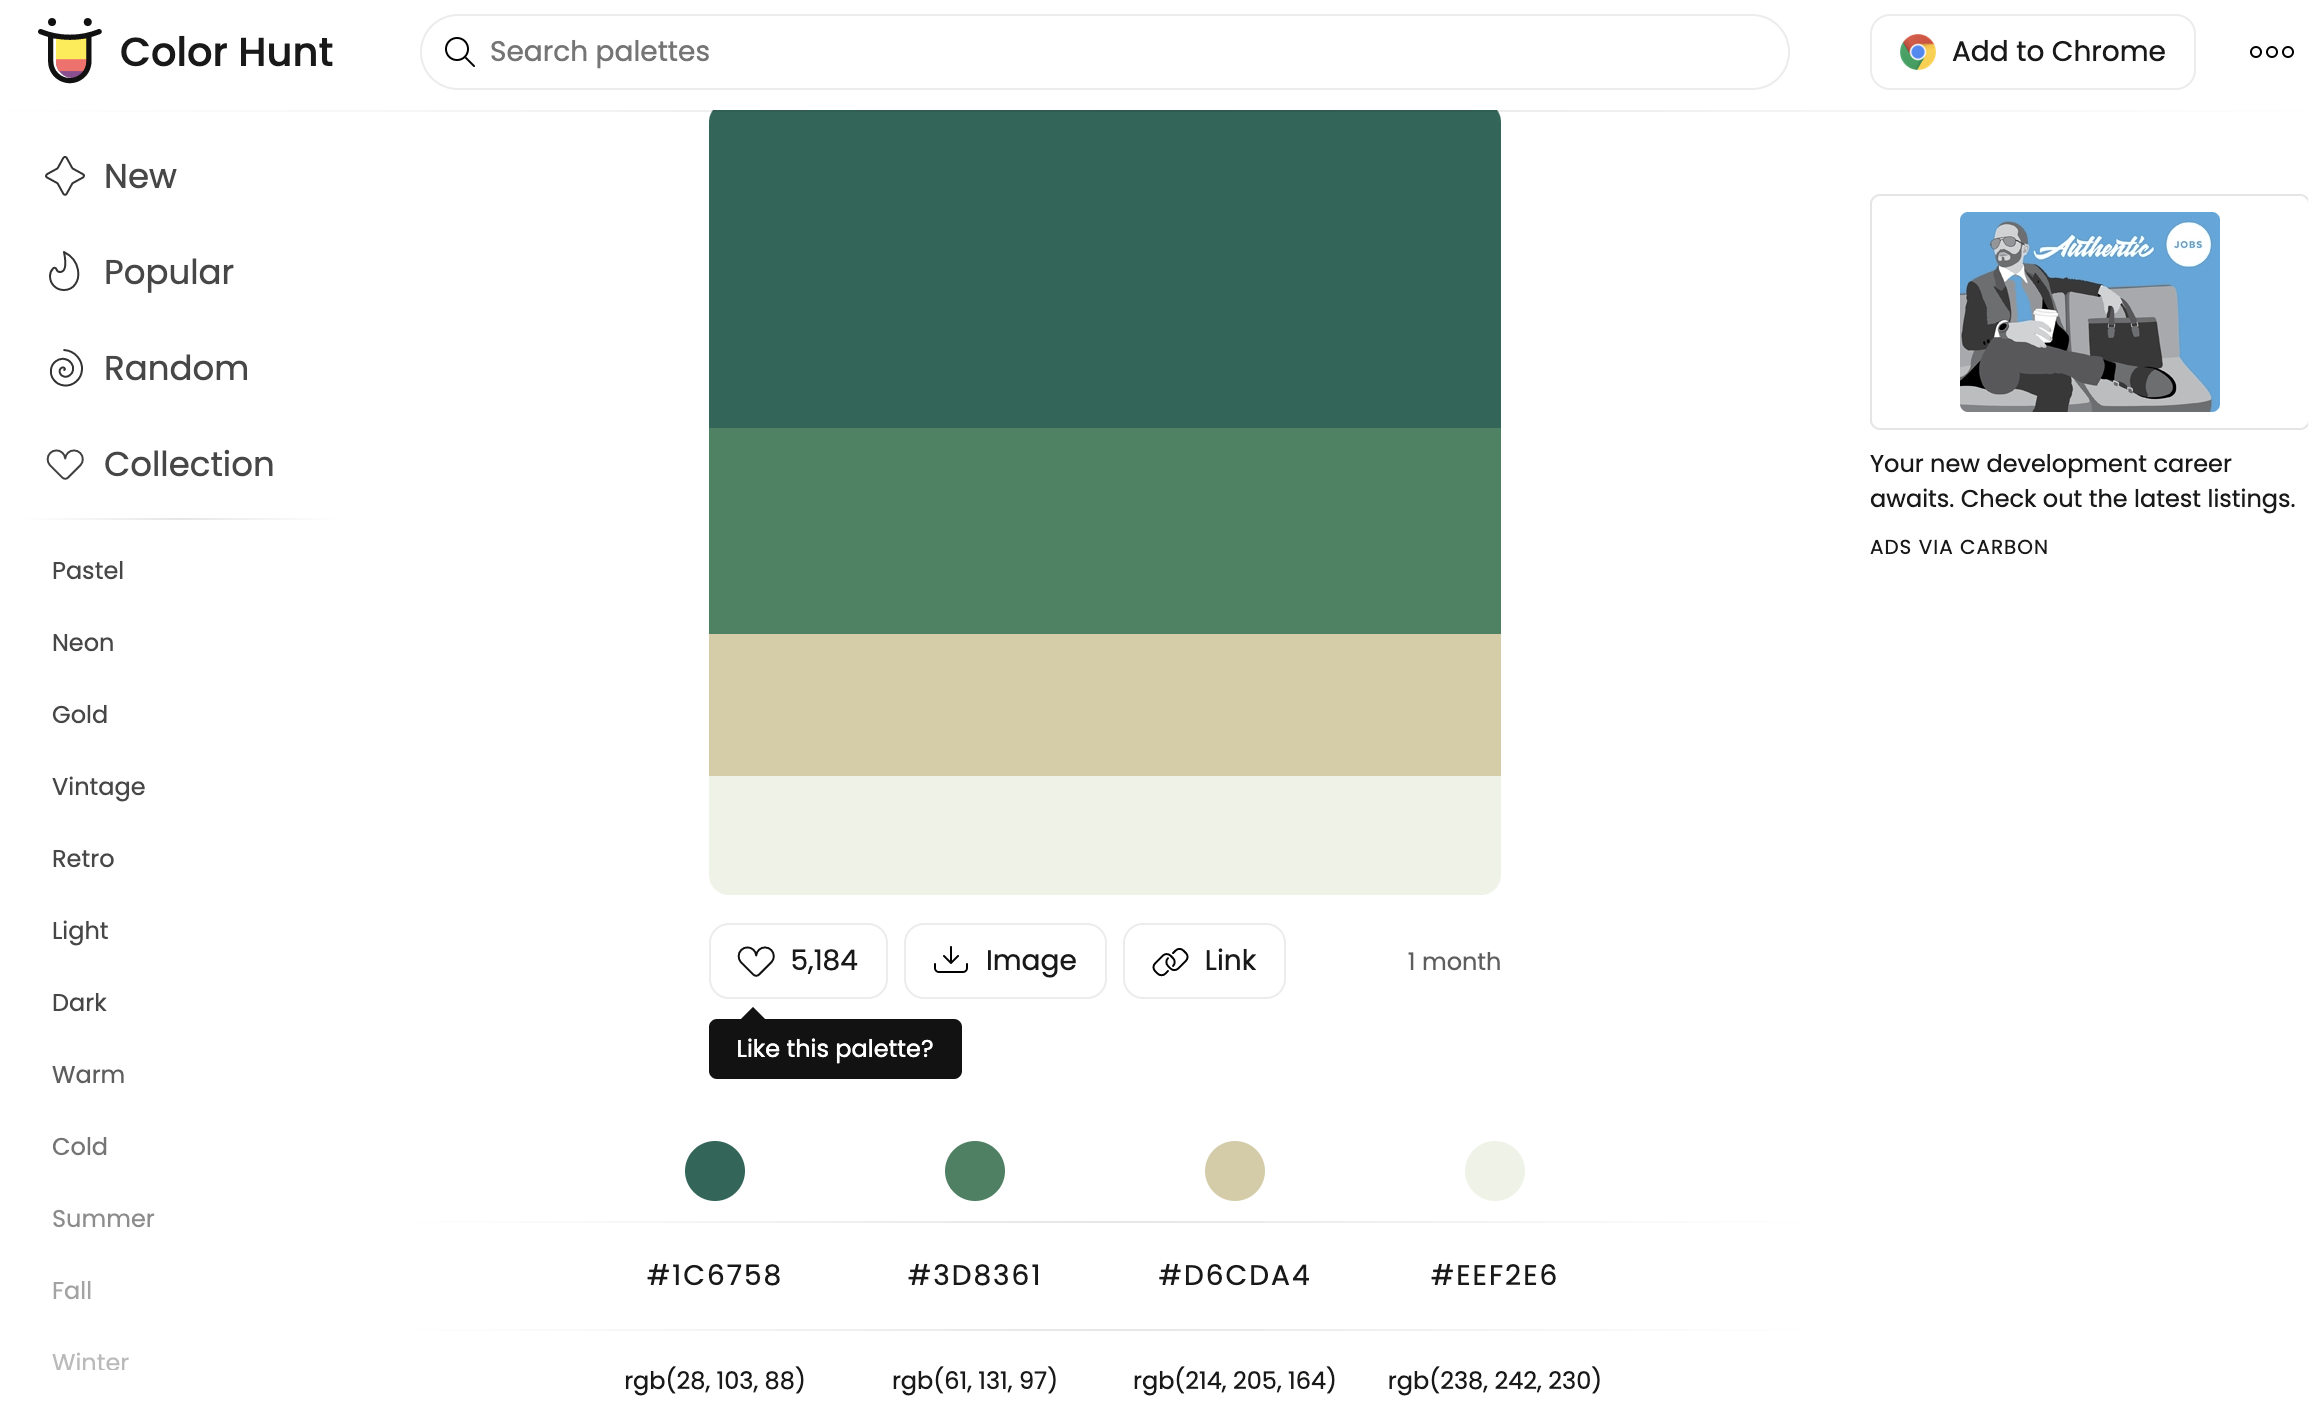Click the medium green color circle

pyautogui.click(x=975, y=1171)
